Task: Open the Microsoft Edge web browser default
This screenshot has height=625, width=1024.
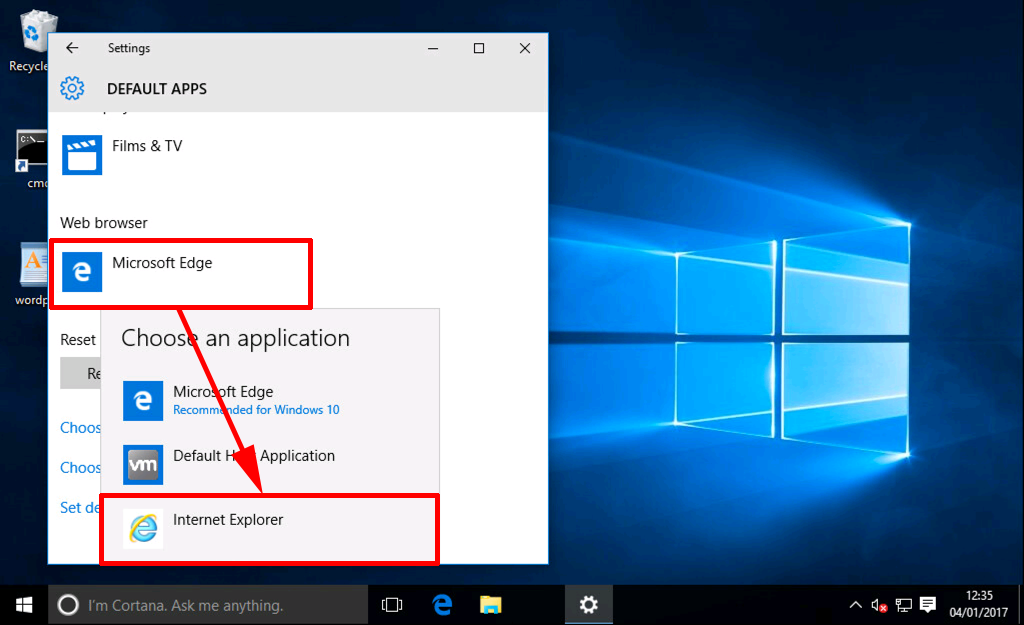Action: [181, 273]
